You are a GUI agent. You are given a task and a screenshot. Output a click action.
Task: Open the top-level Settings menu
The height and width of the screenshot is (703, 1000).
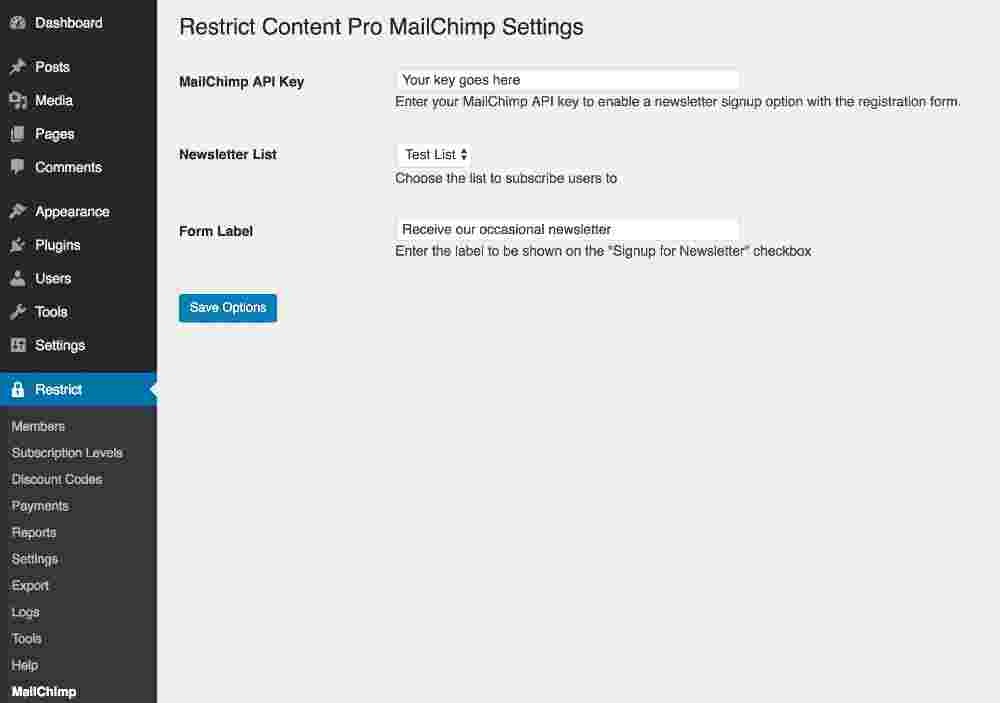pyautogui.click(x=78, y=345)
